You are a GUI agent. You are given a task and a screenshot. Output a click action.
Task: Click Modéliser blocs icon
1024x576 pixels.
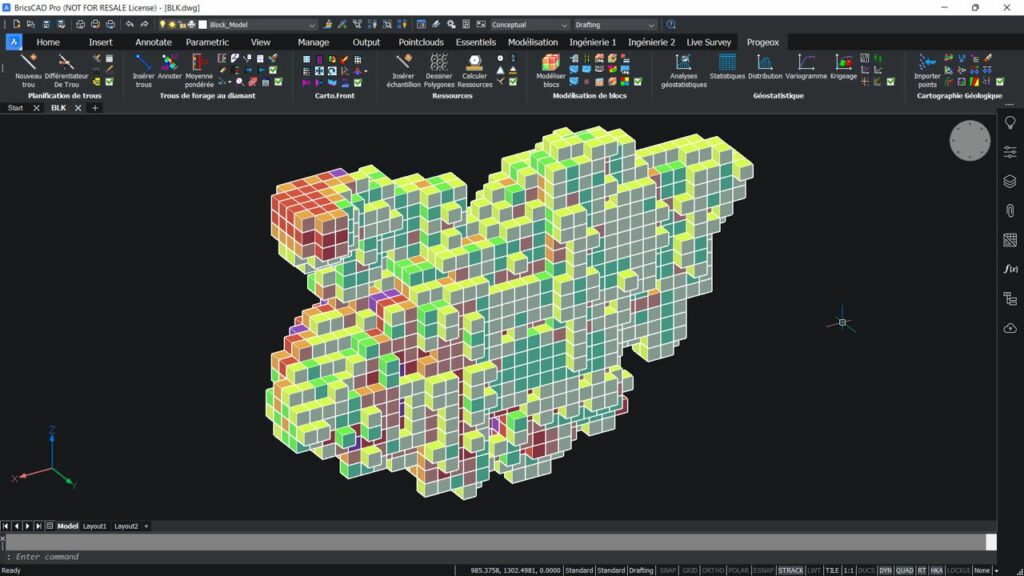pos(551,71)
